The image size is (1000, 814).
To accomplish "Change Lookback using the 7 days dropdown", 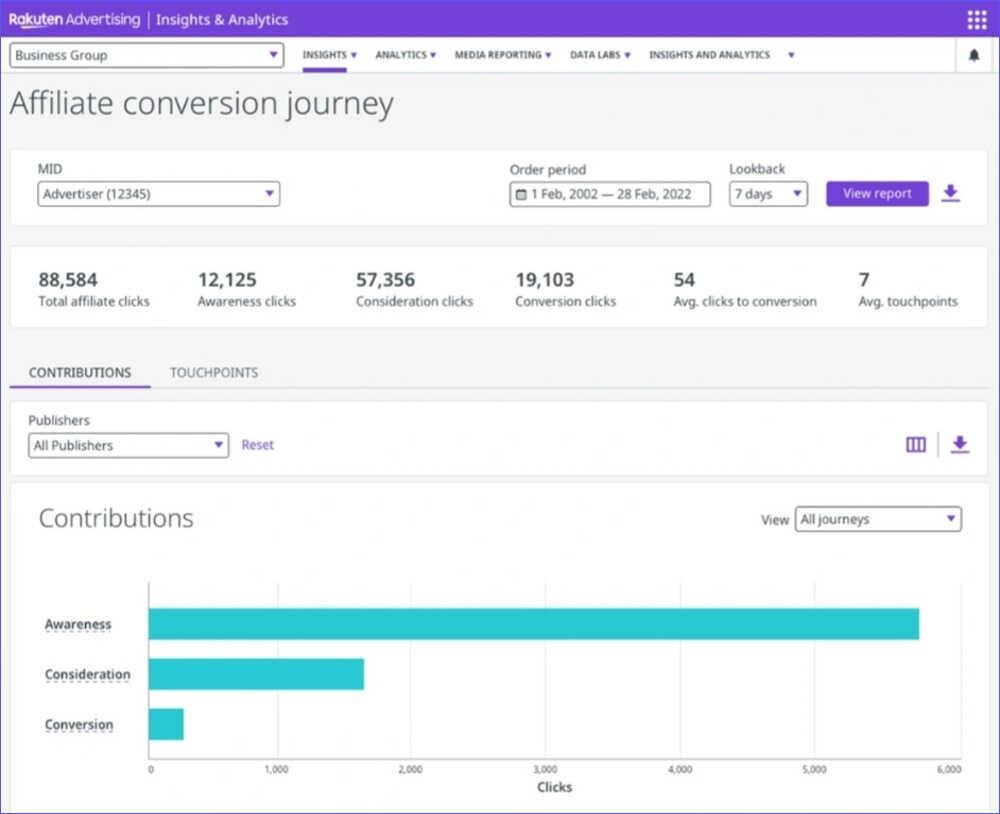I will [x=767, y=193].
